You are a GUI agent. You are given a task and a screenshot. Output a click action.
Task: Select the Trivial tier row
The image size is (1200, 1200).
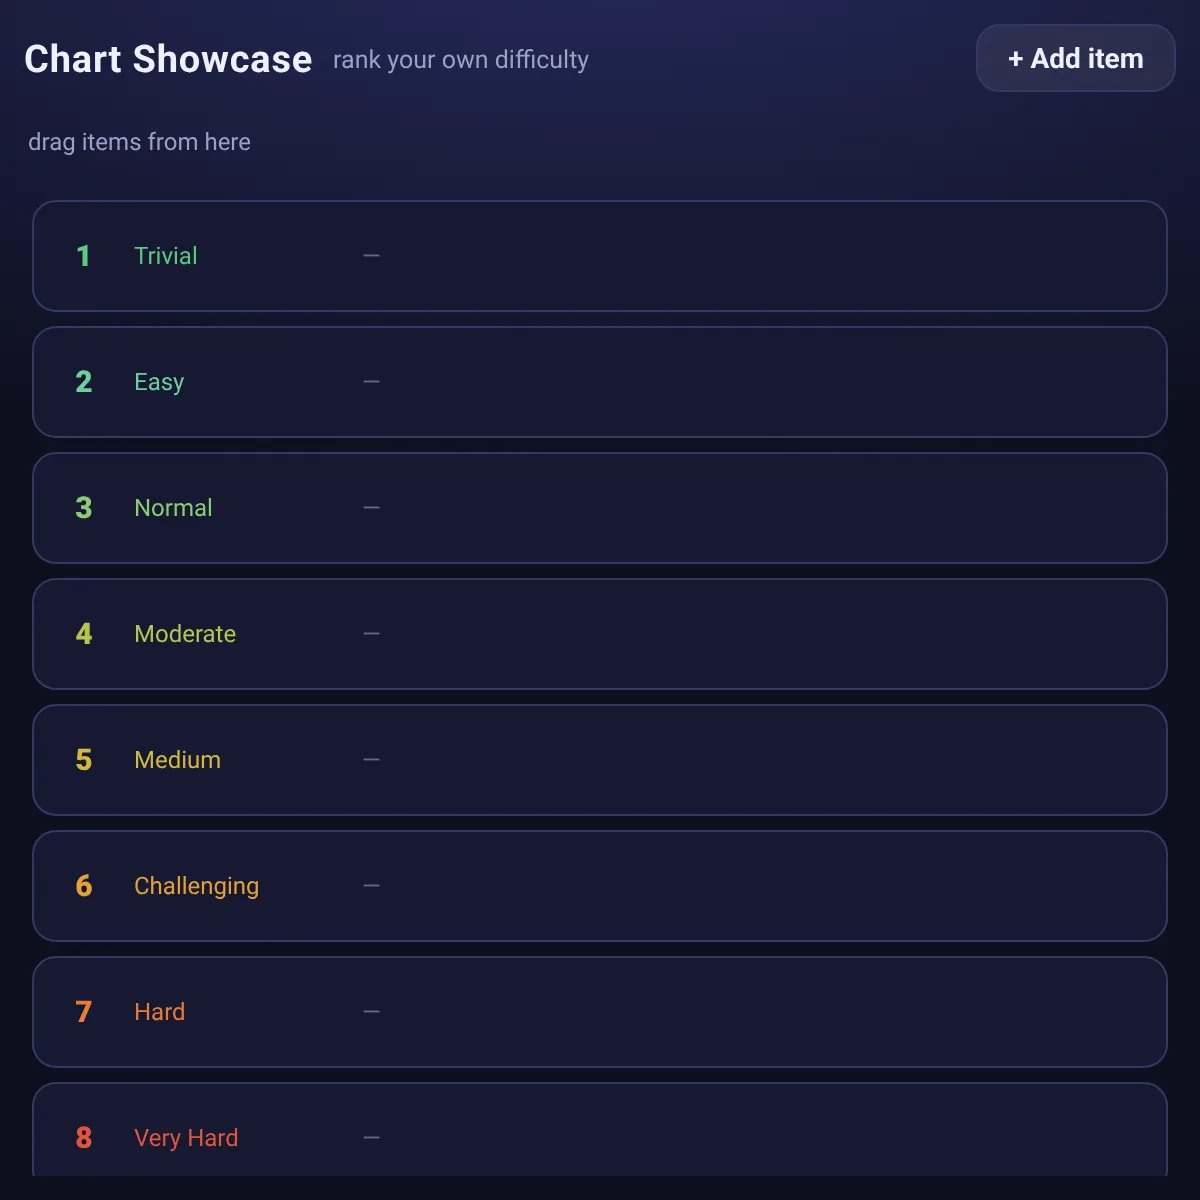(600, 256)
